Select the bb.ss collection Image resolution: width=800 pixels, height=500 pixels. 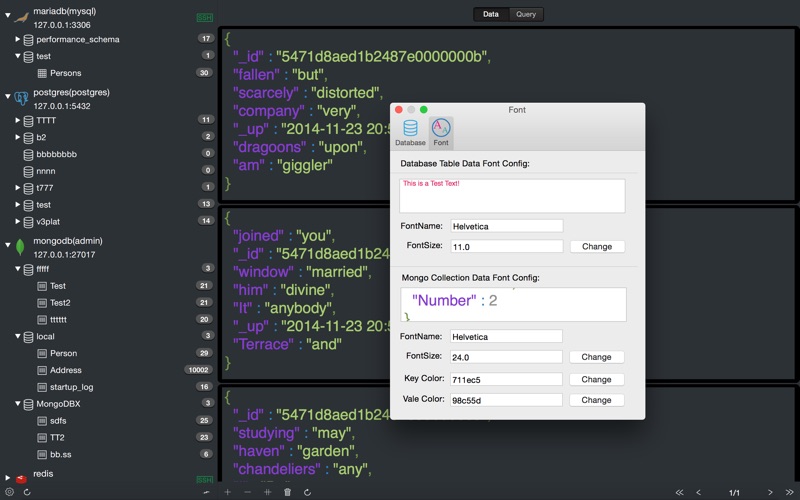coord(60,454)
